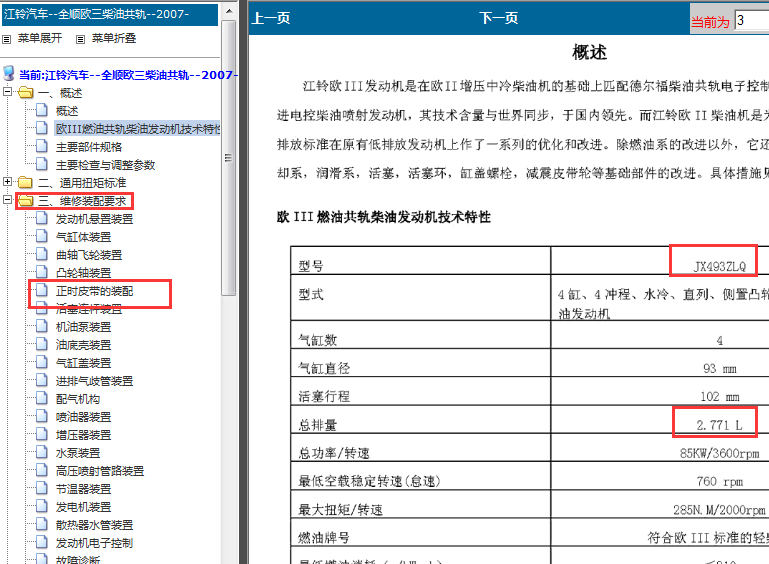Click the page icon beside 气缸盖装置
Image resolution: width=769 pixels, height=564 pixels.
click(x=42, y=362)
